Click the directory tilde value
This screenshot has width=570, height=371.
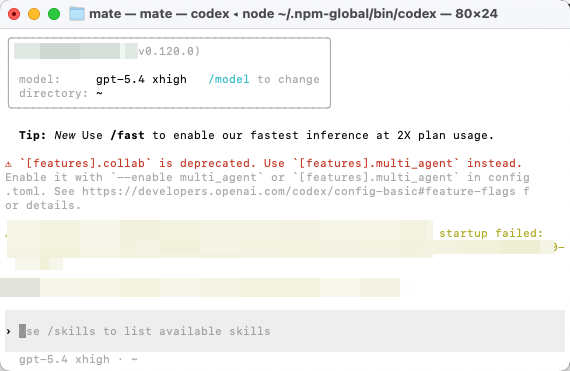tap(99, 93)
